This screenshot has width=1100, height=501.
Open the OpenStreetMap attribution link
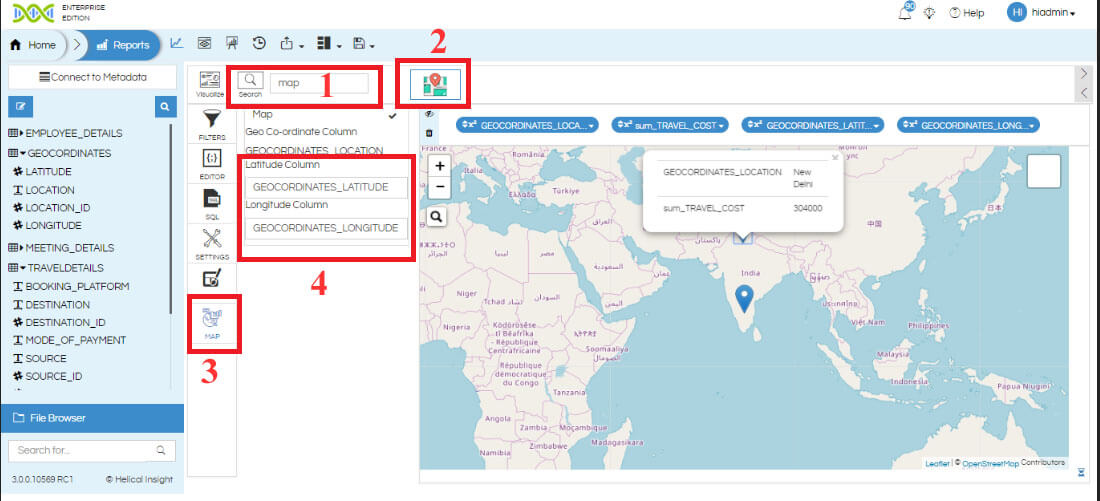[990, 463]
